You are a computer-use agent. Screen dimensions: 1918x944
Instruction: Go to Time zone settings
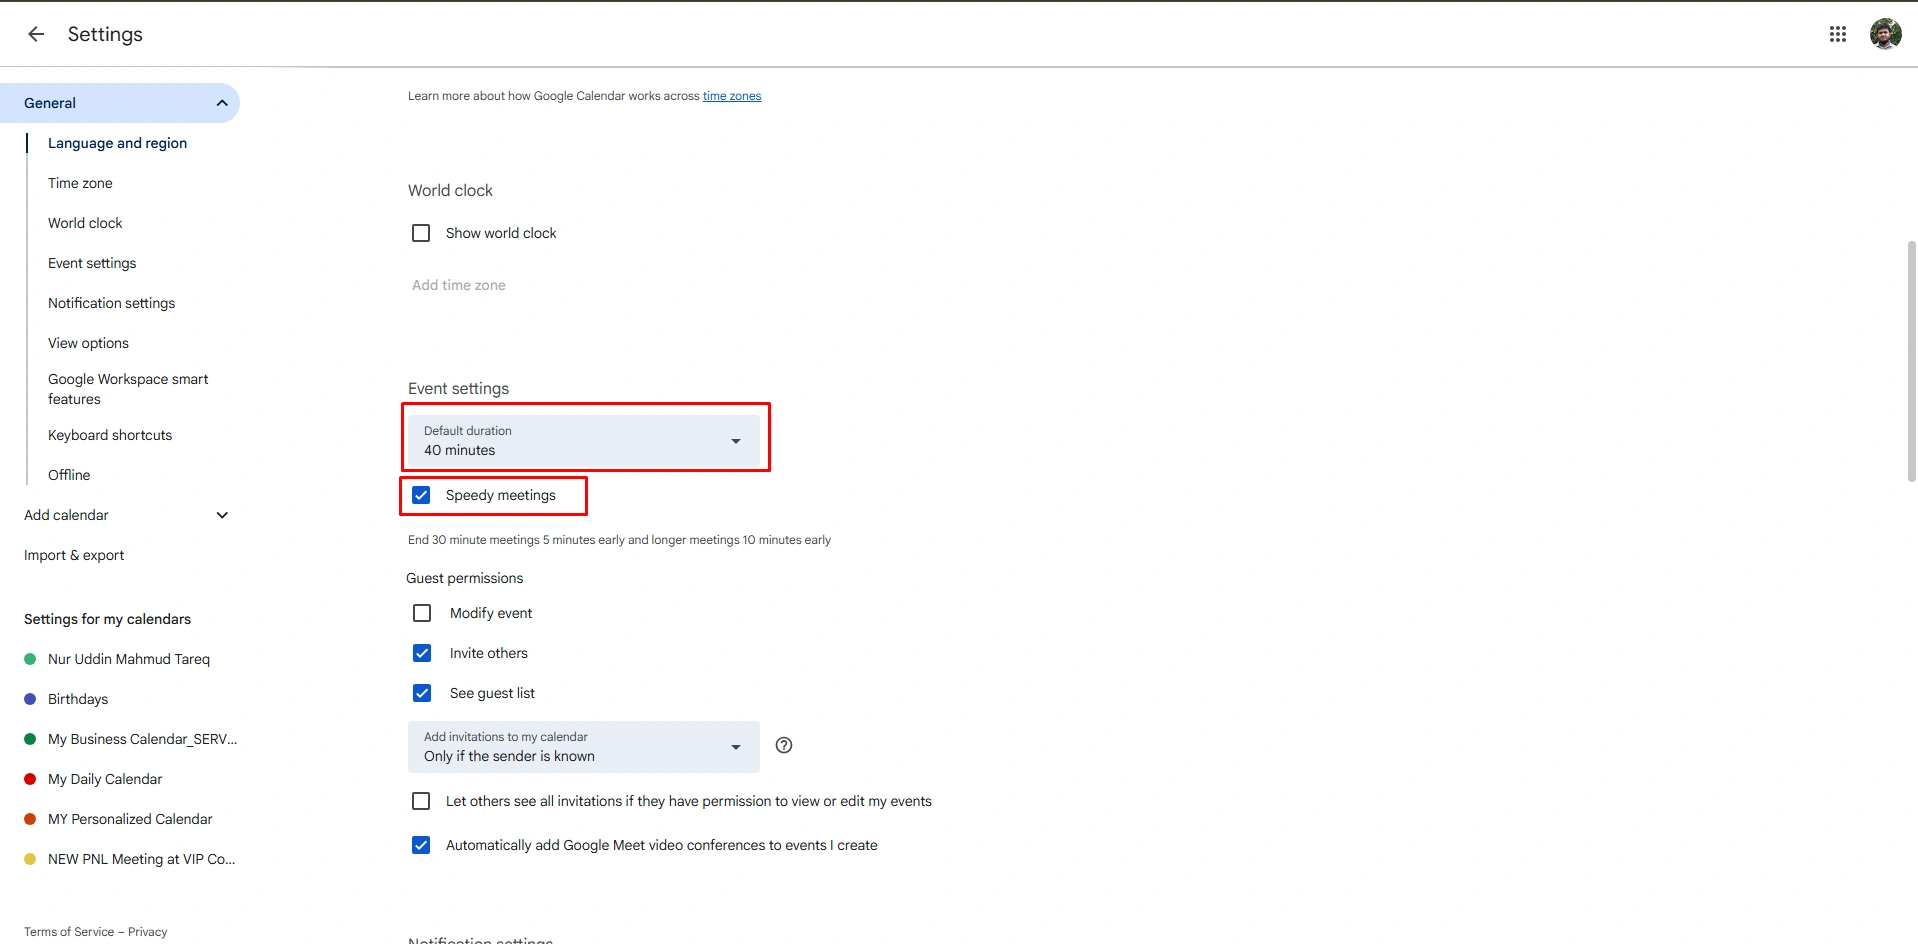click(x=80, y=183)
